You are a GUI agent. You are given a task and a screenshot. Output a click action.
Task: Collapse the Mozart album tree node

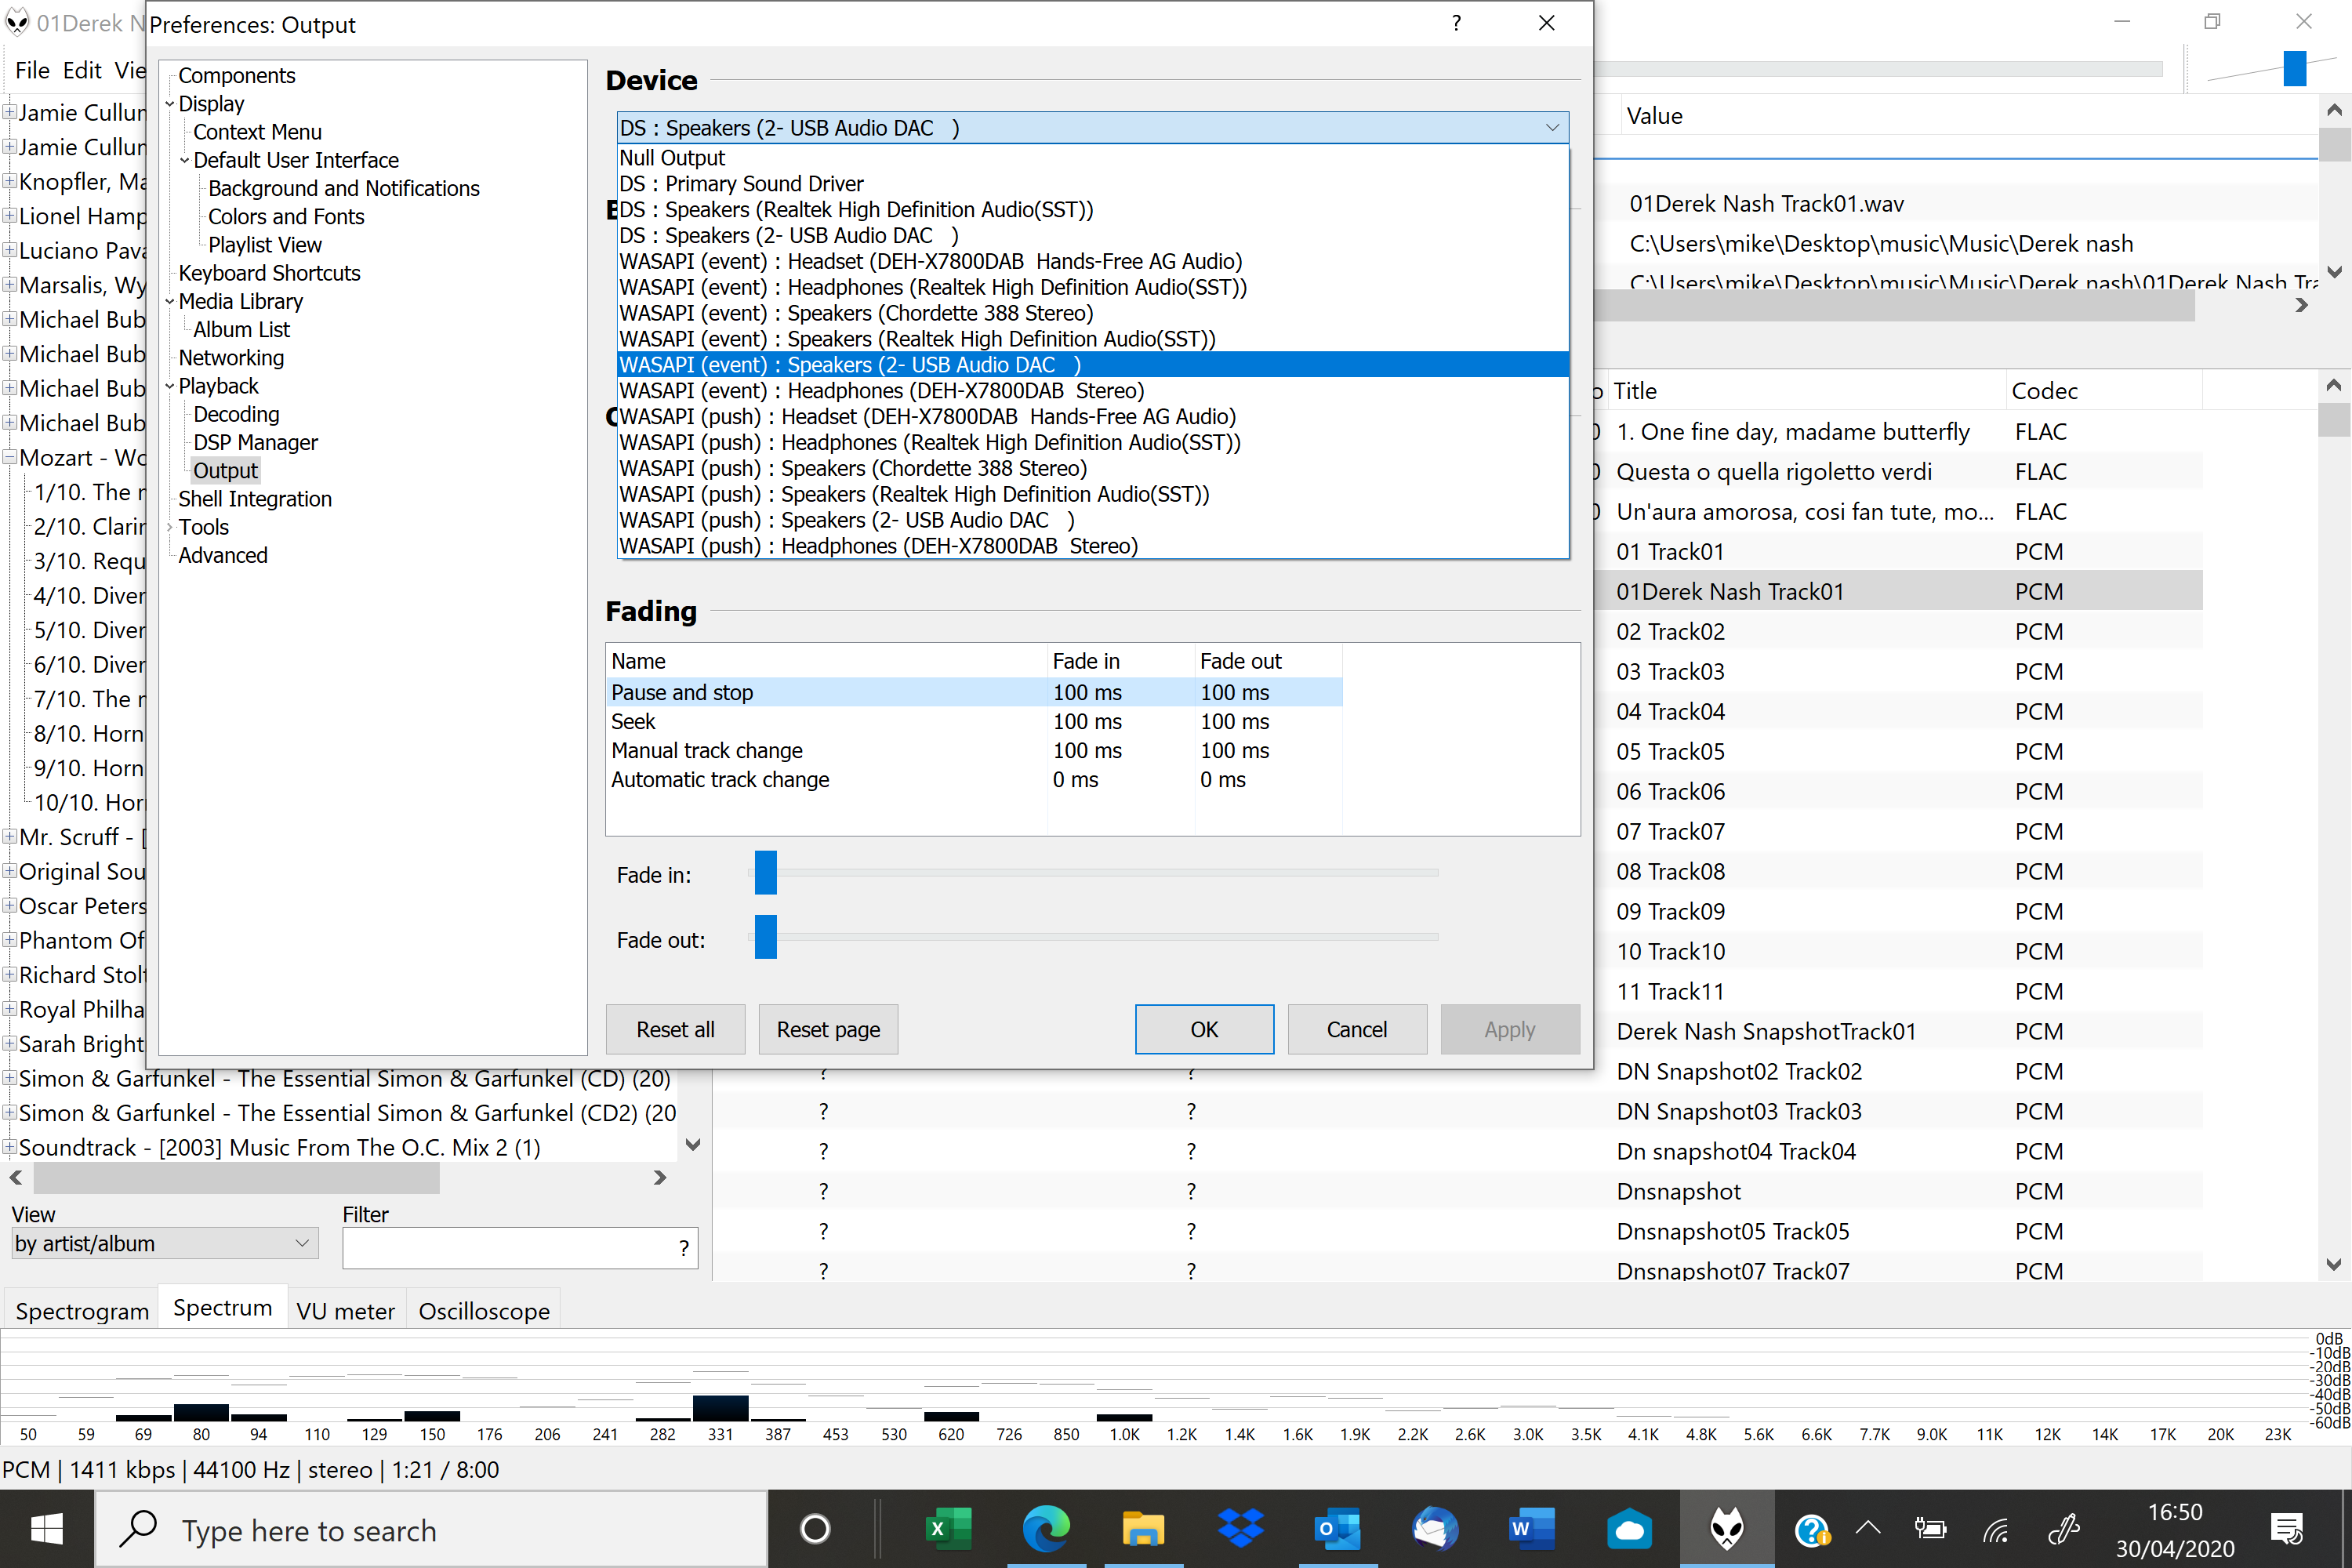coord(9,458)
